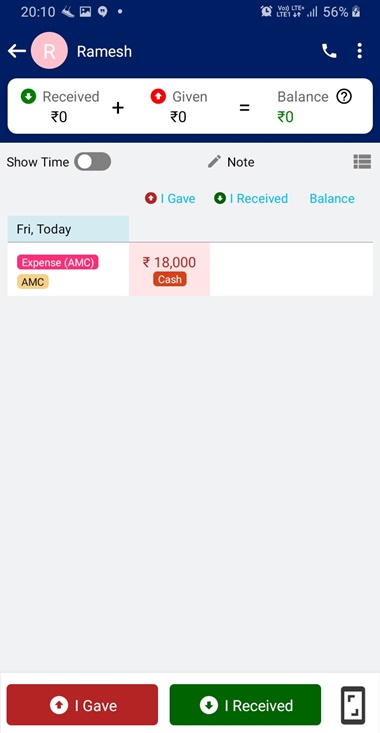Call Ramesh using the phone icon
The height and width of the screenshot is (733, 380).
tap(329, 51)
